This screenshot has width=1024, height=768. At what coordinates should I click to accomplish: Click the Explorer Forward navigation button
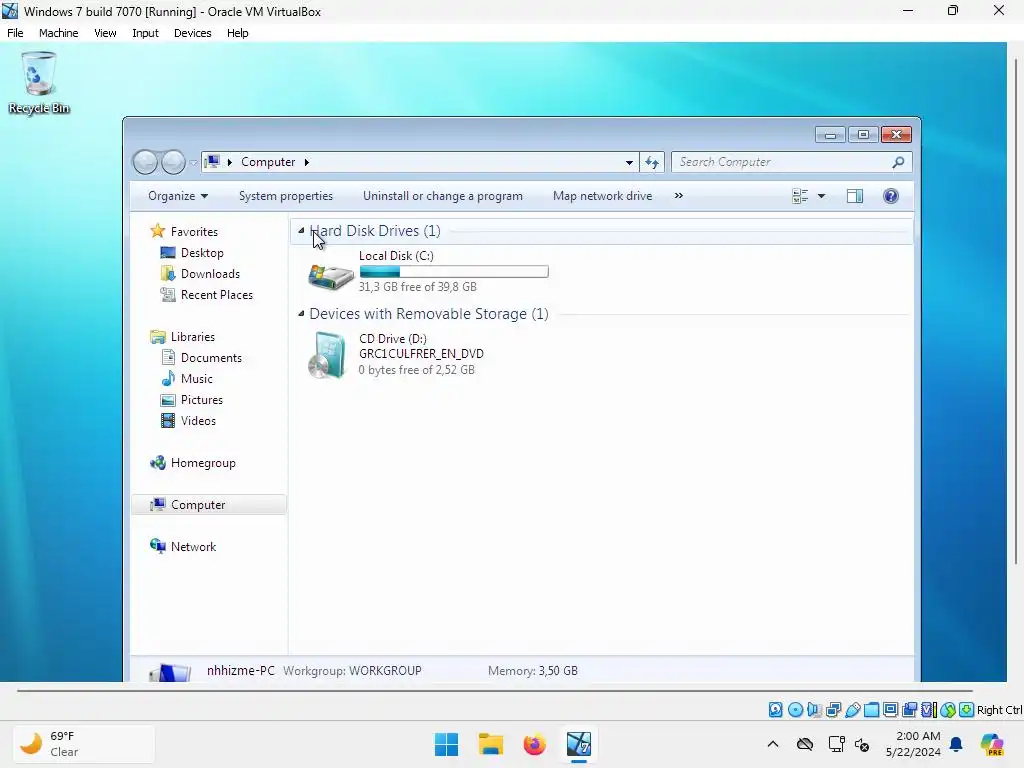(173, 162)
